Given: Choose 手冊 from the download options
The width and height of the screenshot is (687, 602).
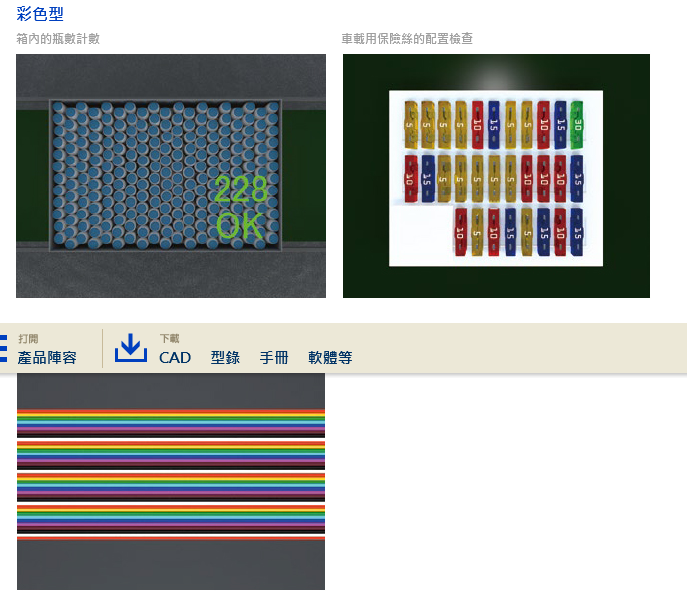Looking at the screenshot, I should pos(274,357).
